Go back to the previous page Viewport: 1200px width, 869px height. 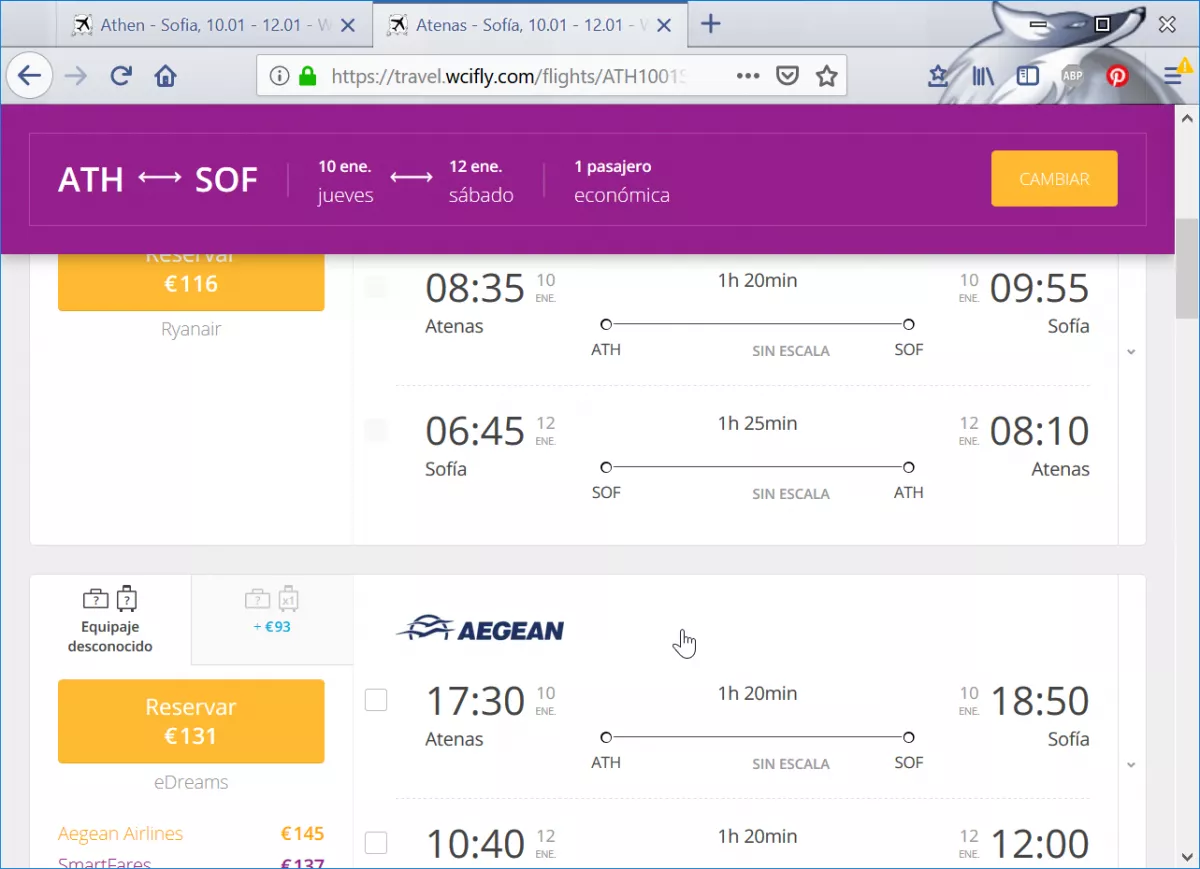point(29,76)
